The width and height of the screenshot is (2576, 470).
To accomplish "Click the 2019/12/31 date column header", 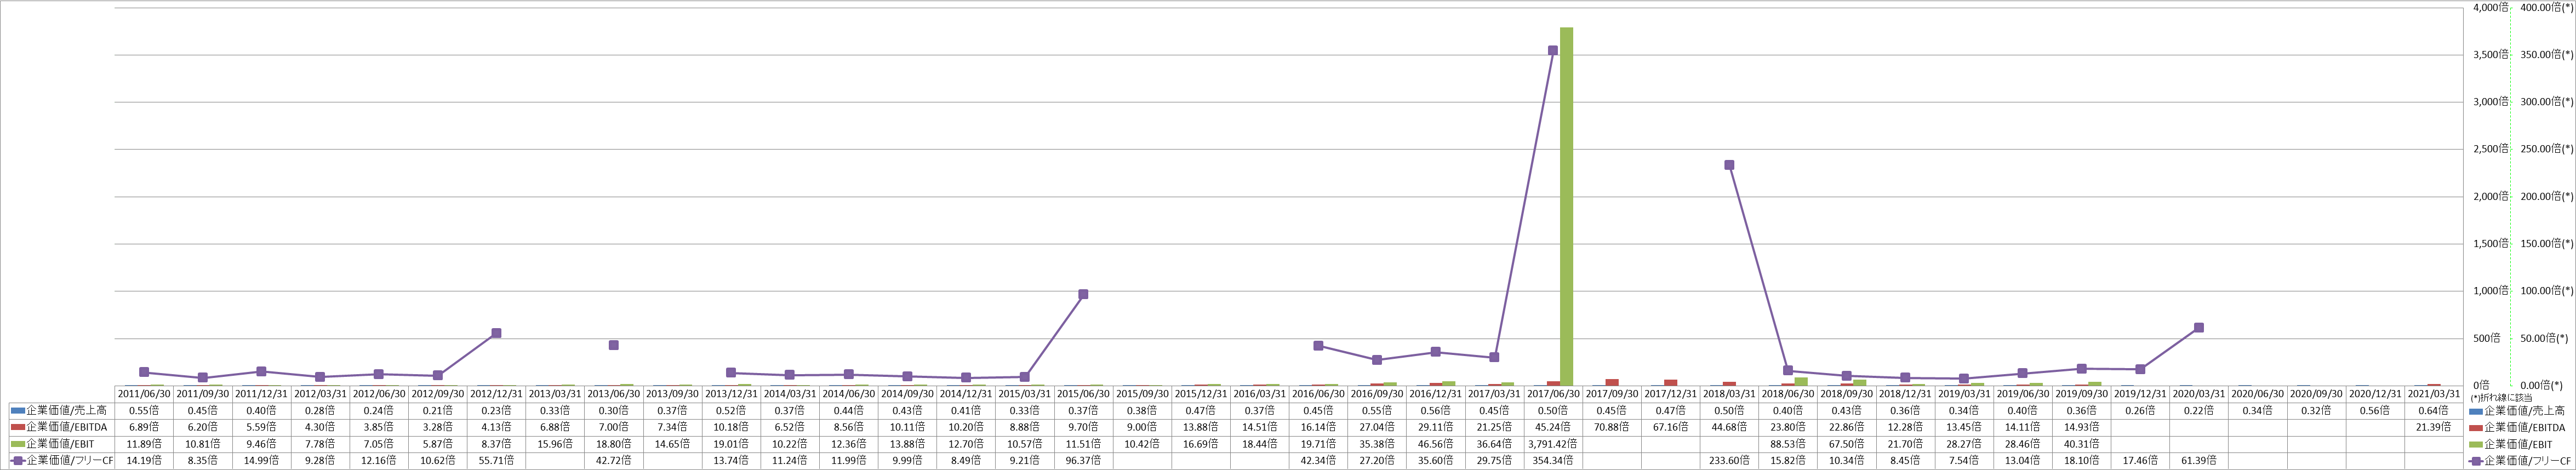I will (x=2140, y=394).
